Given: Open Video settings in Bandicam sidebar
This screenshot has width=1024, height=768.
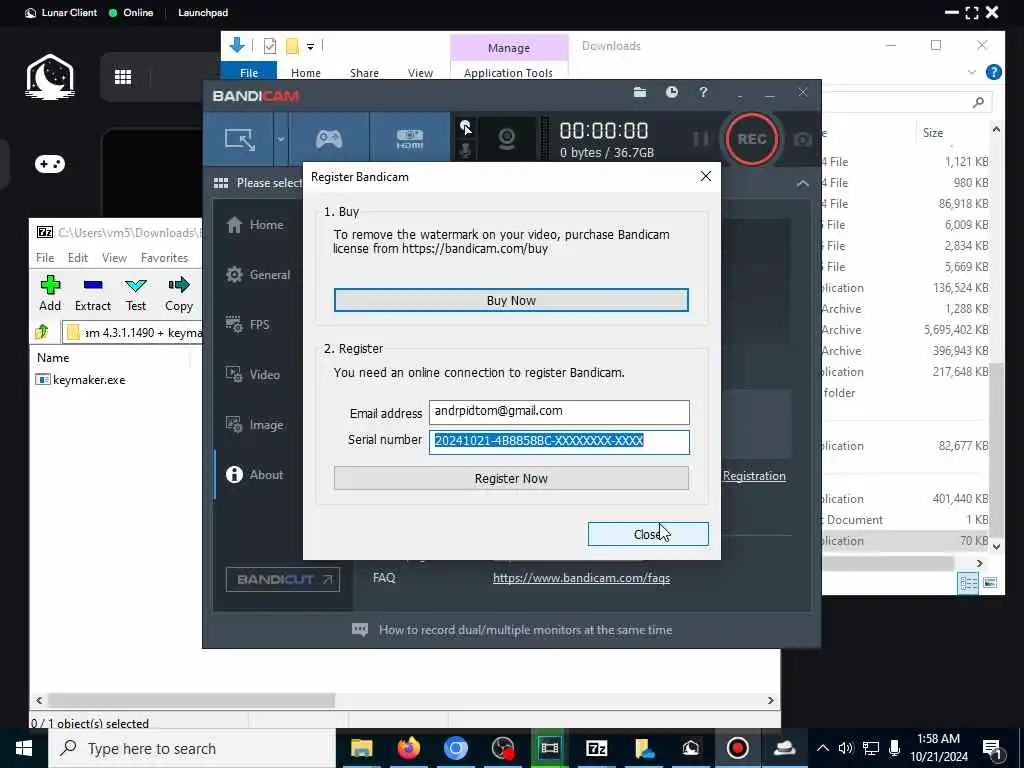Looking at the screenshot, I should (x=252, y=375).
